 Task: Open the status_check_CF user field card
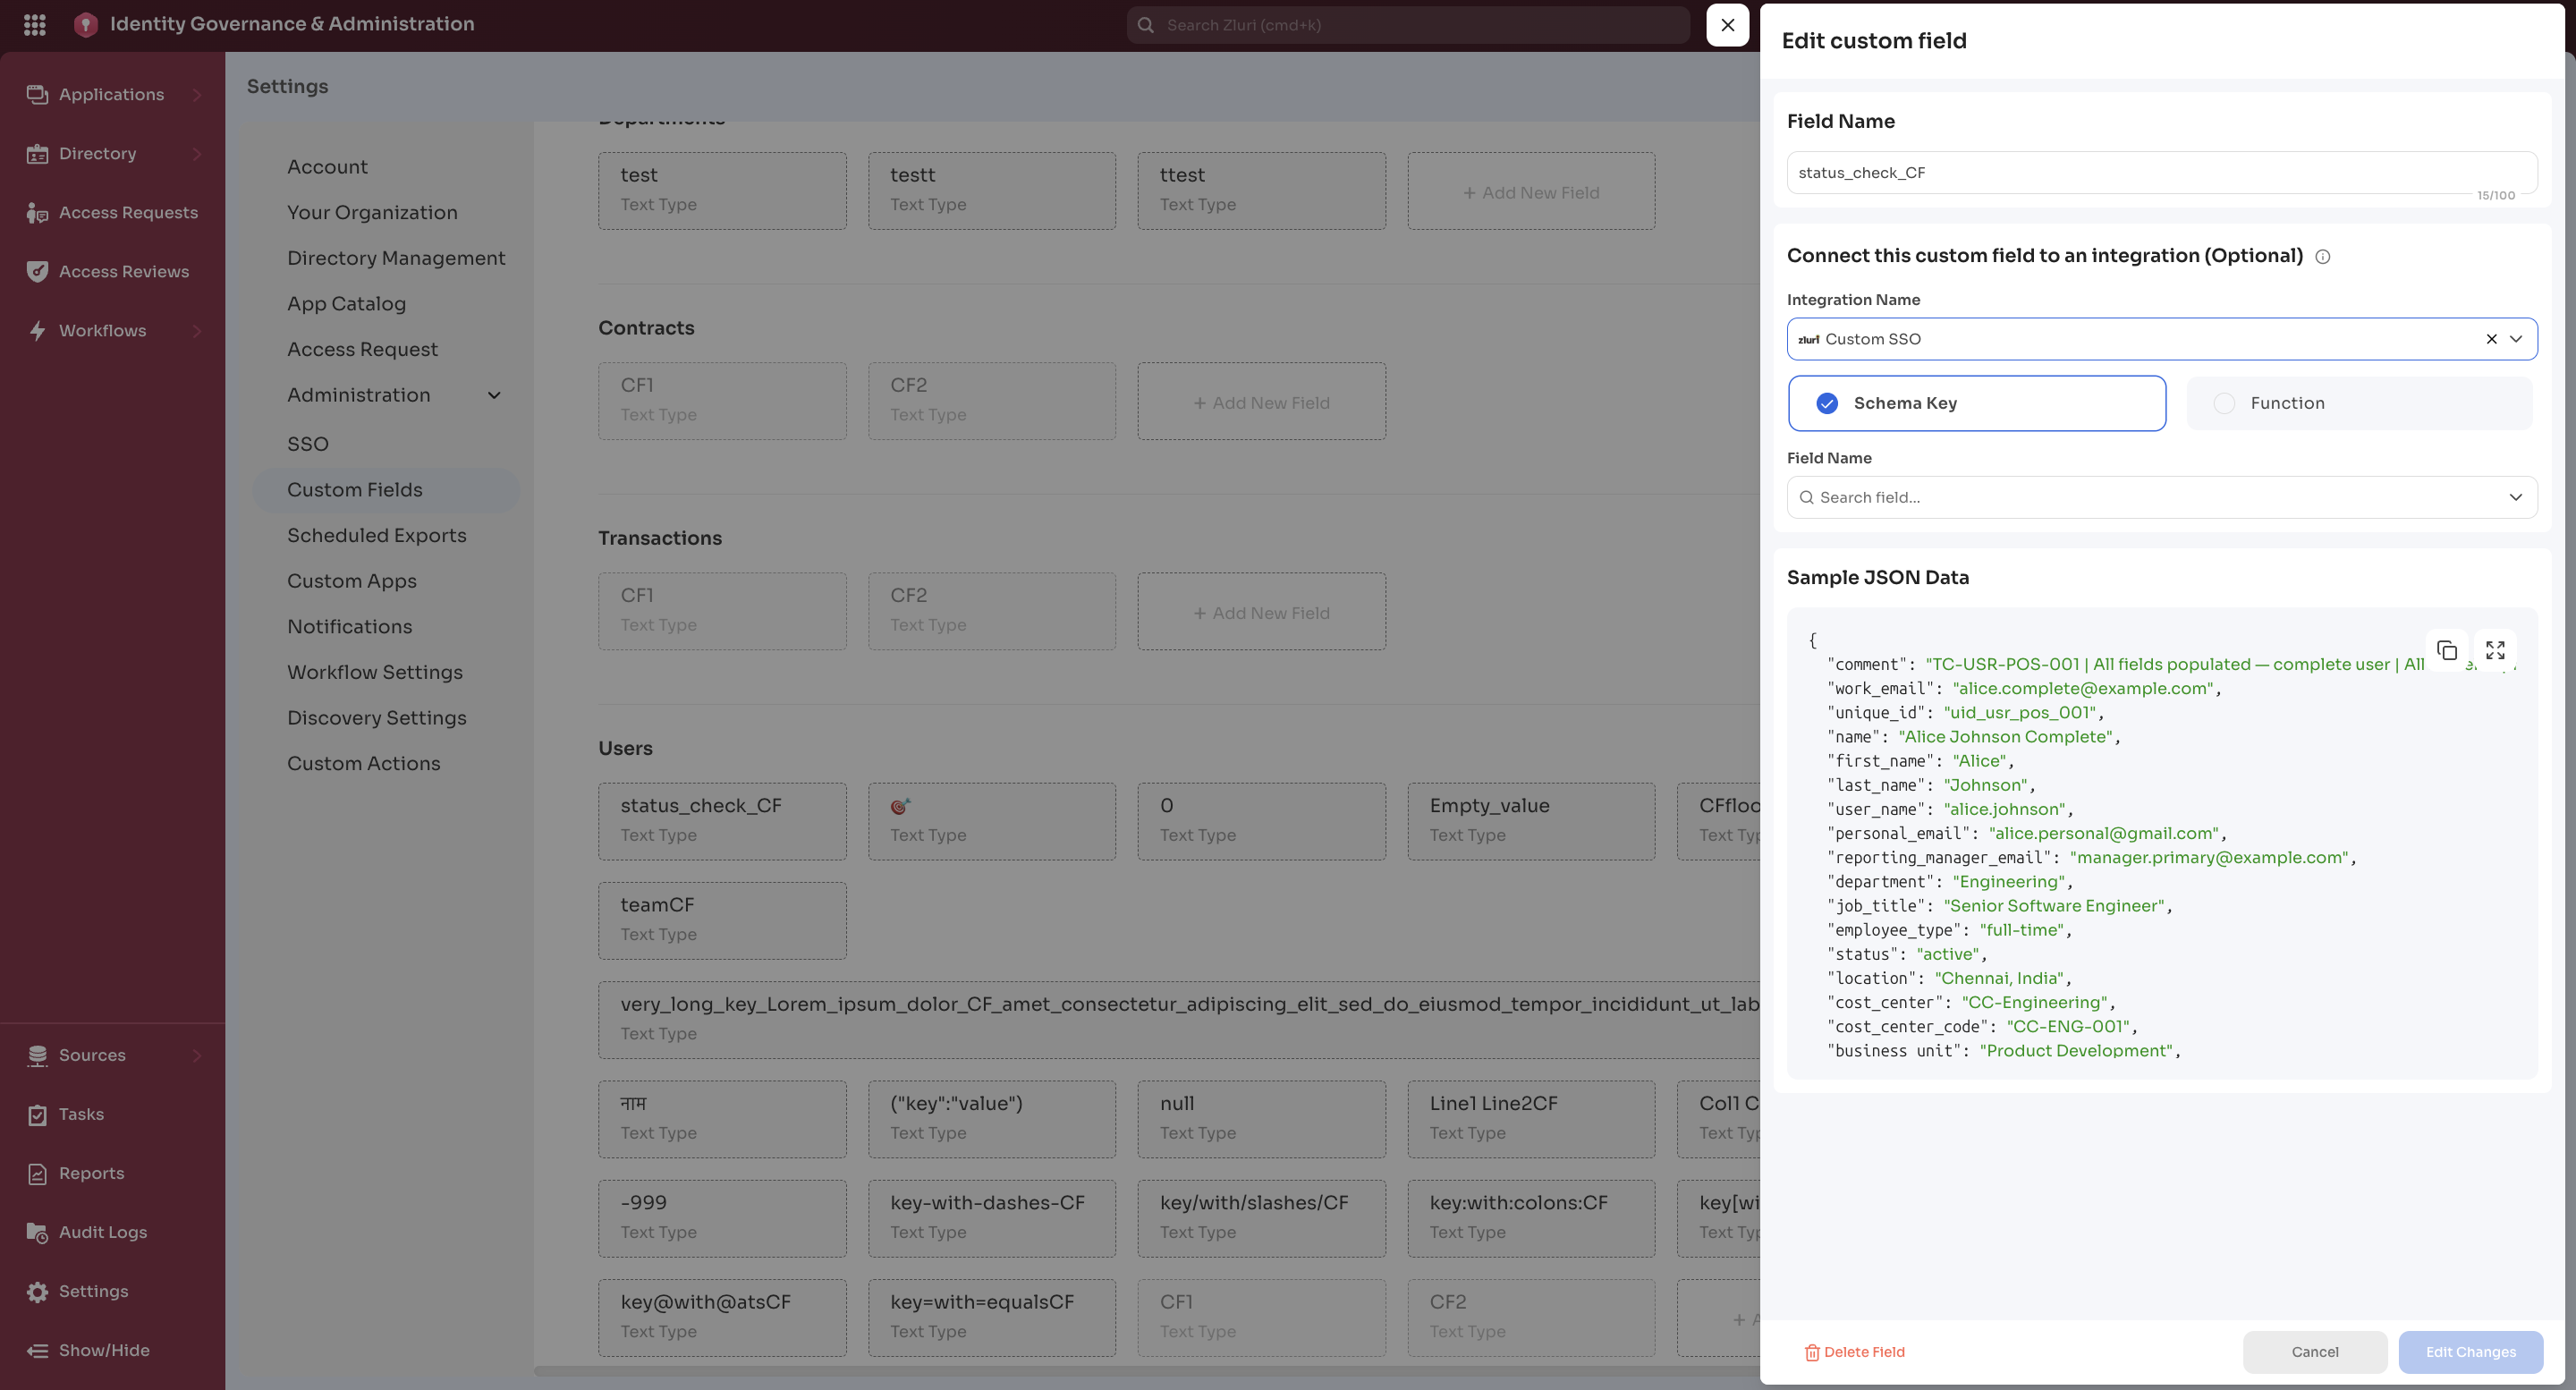[x=722, y=821]
